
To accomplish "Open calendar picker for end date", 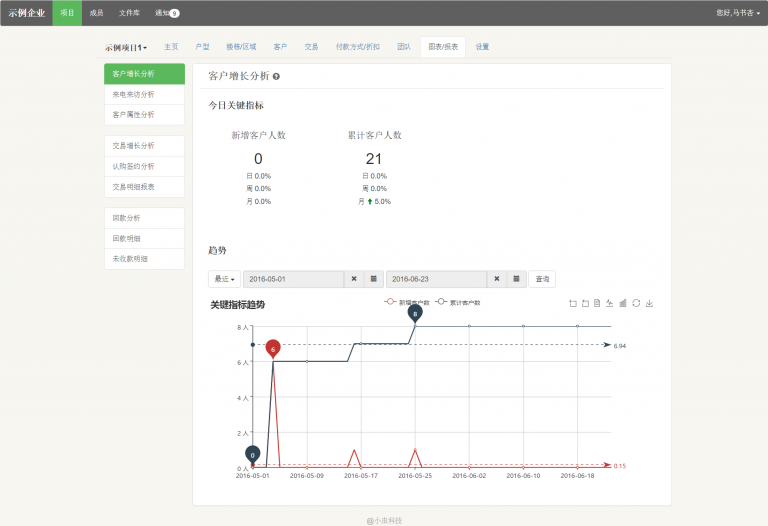I will point(516,279).
